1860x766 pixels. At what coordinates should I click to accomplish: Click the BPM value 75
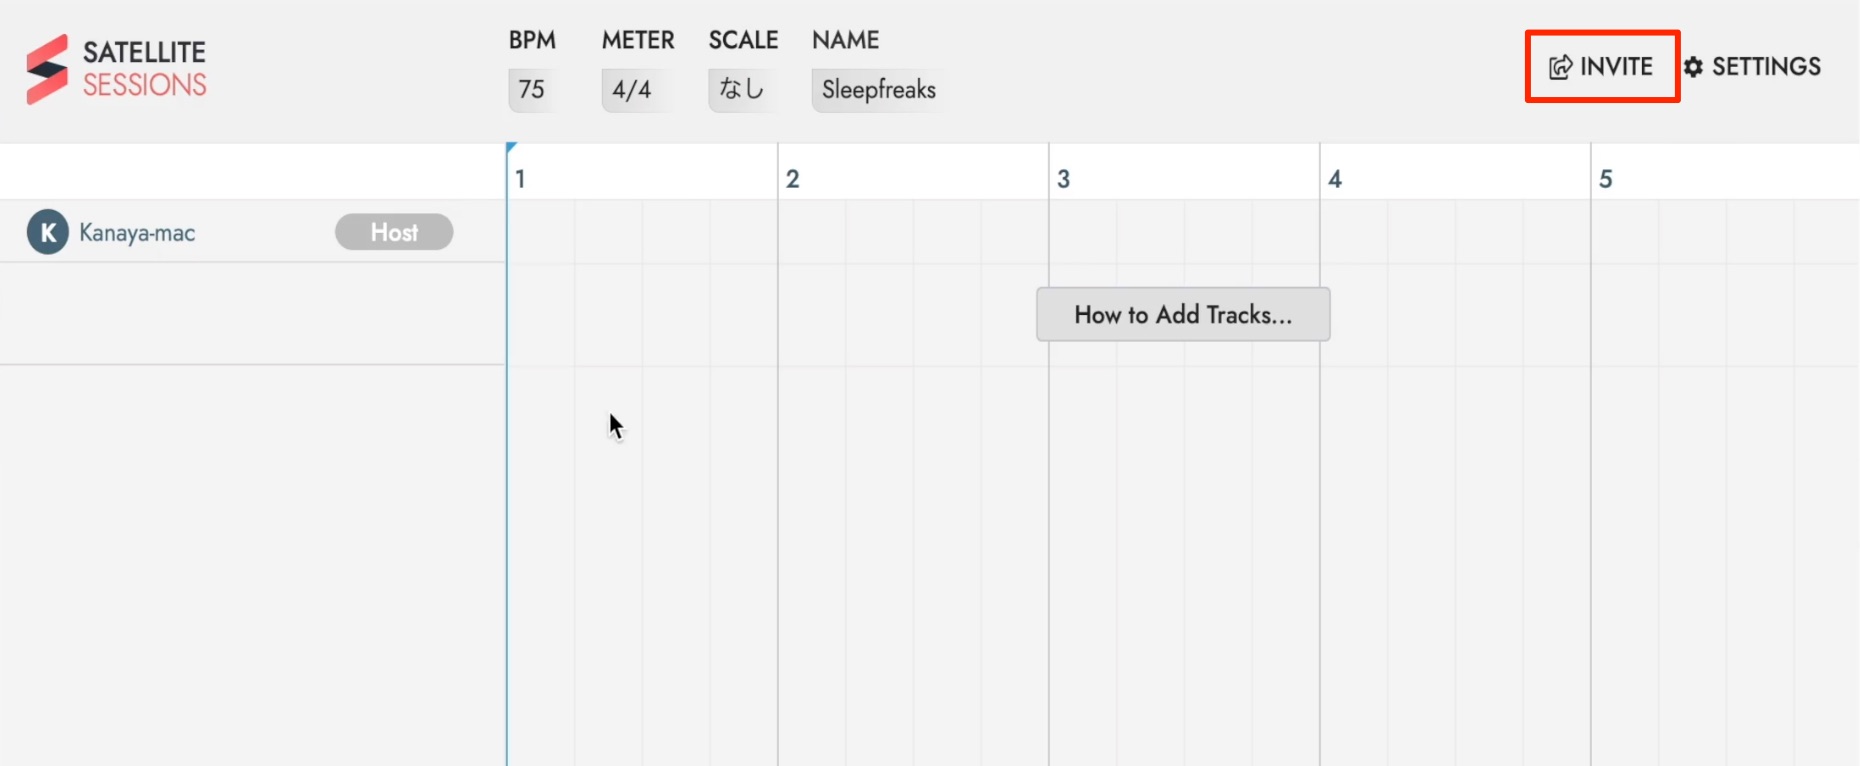[532, 90]
